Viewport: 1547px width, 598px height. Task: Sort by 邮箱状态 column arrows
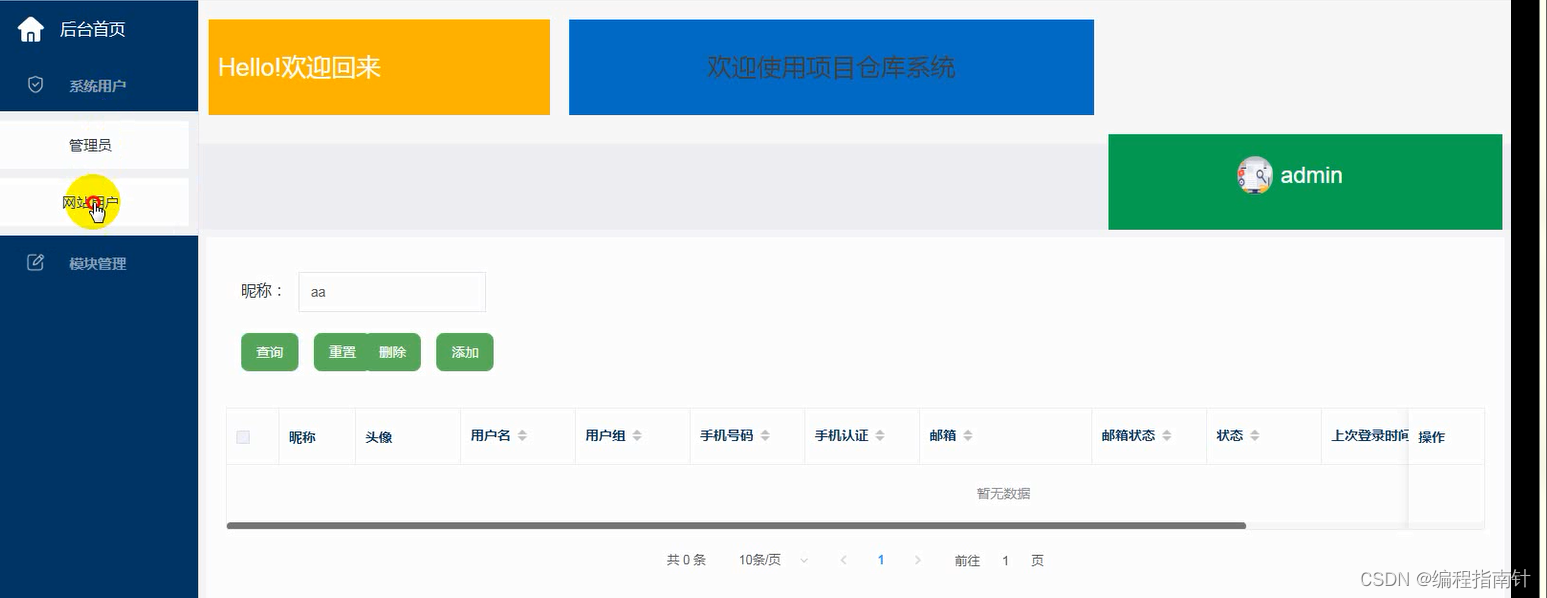point(1167,436)
